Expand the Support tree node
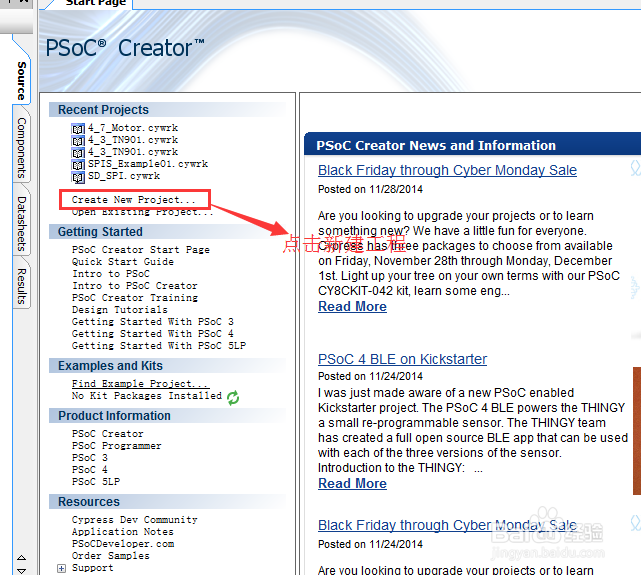 61,568
